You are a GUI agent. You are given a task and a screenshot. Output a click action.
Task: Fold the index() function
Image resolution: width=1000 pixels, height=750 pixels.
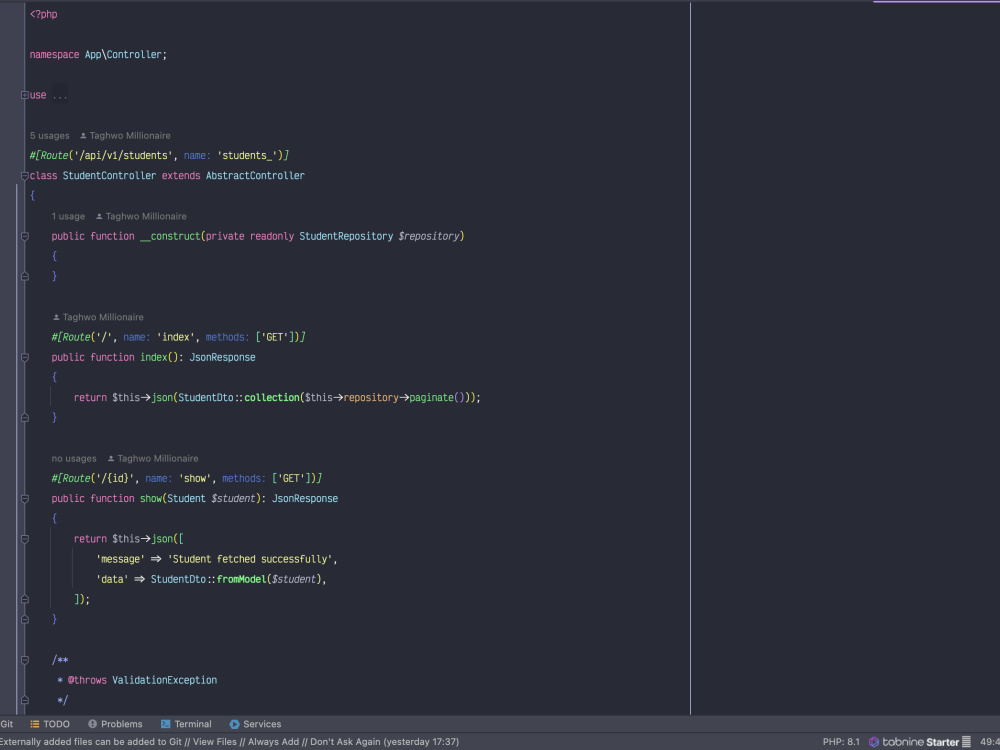click(x=24, y=357)
